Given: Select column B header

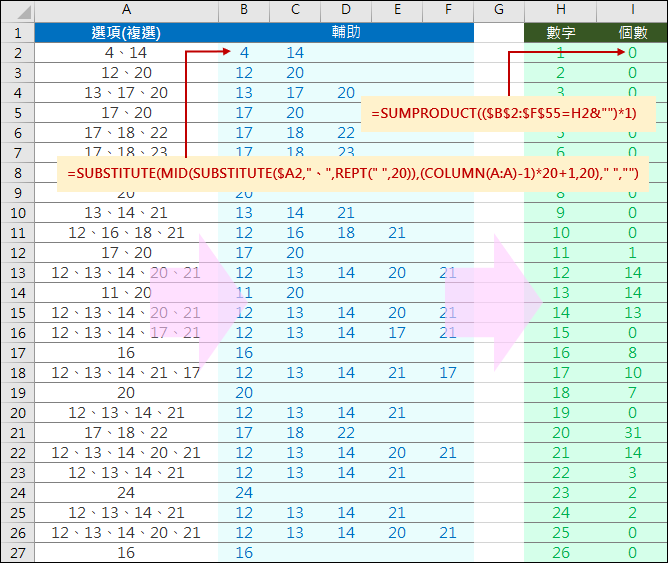Looking at the screenshot, I should tap(244, 10).
